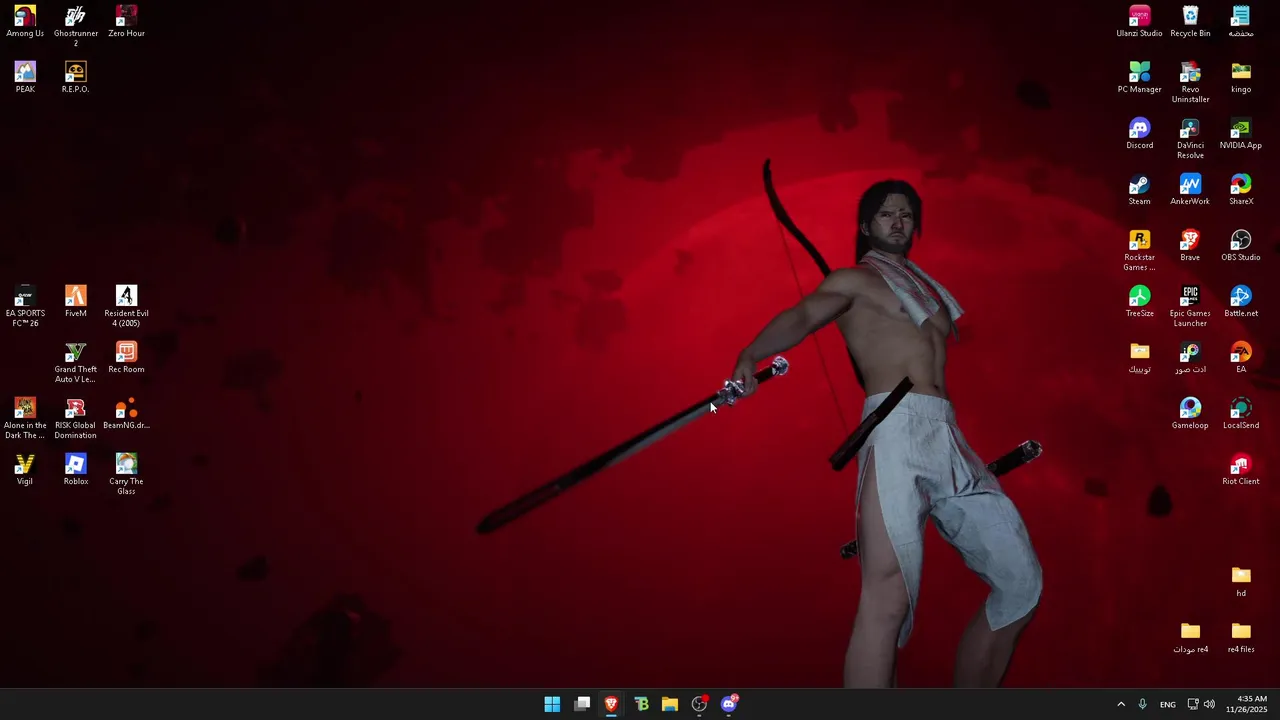Click the Rockstar Games Launcher icon
Image resolution: width=1280 pixels, height=720 pixels.
[1140, 251]
